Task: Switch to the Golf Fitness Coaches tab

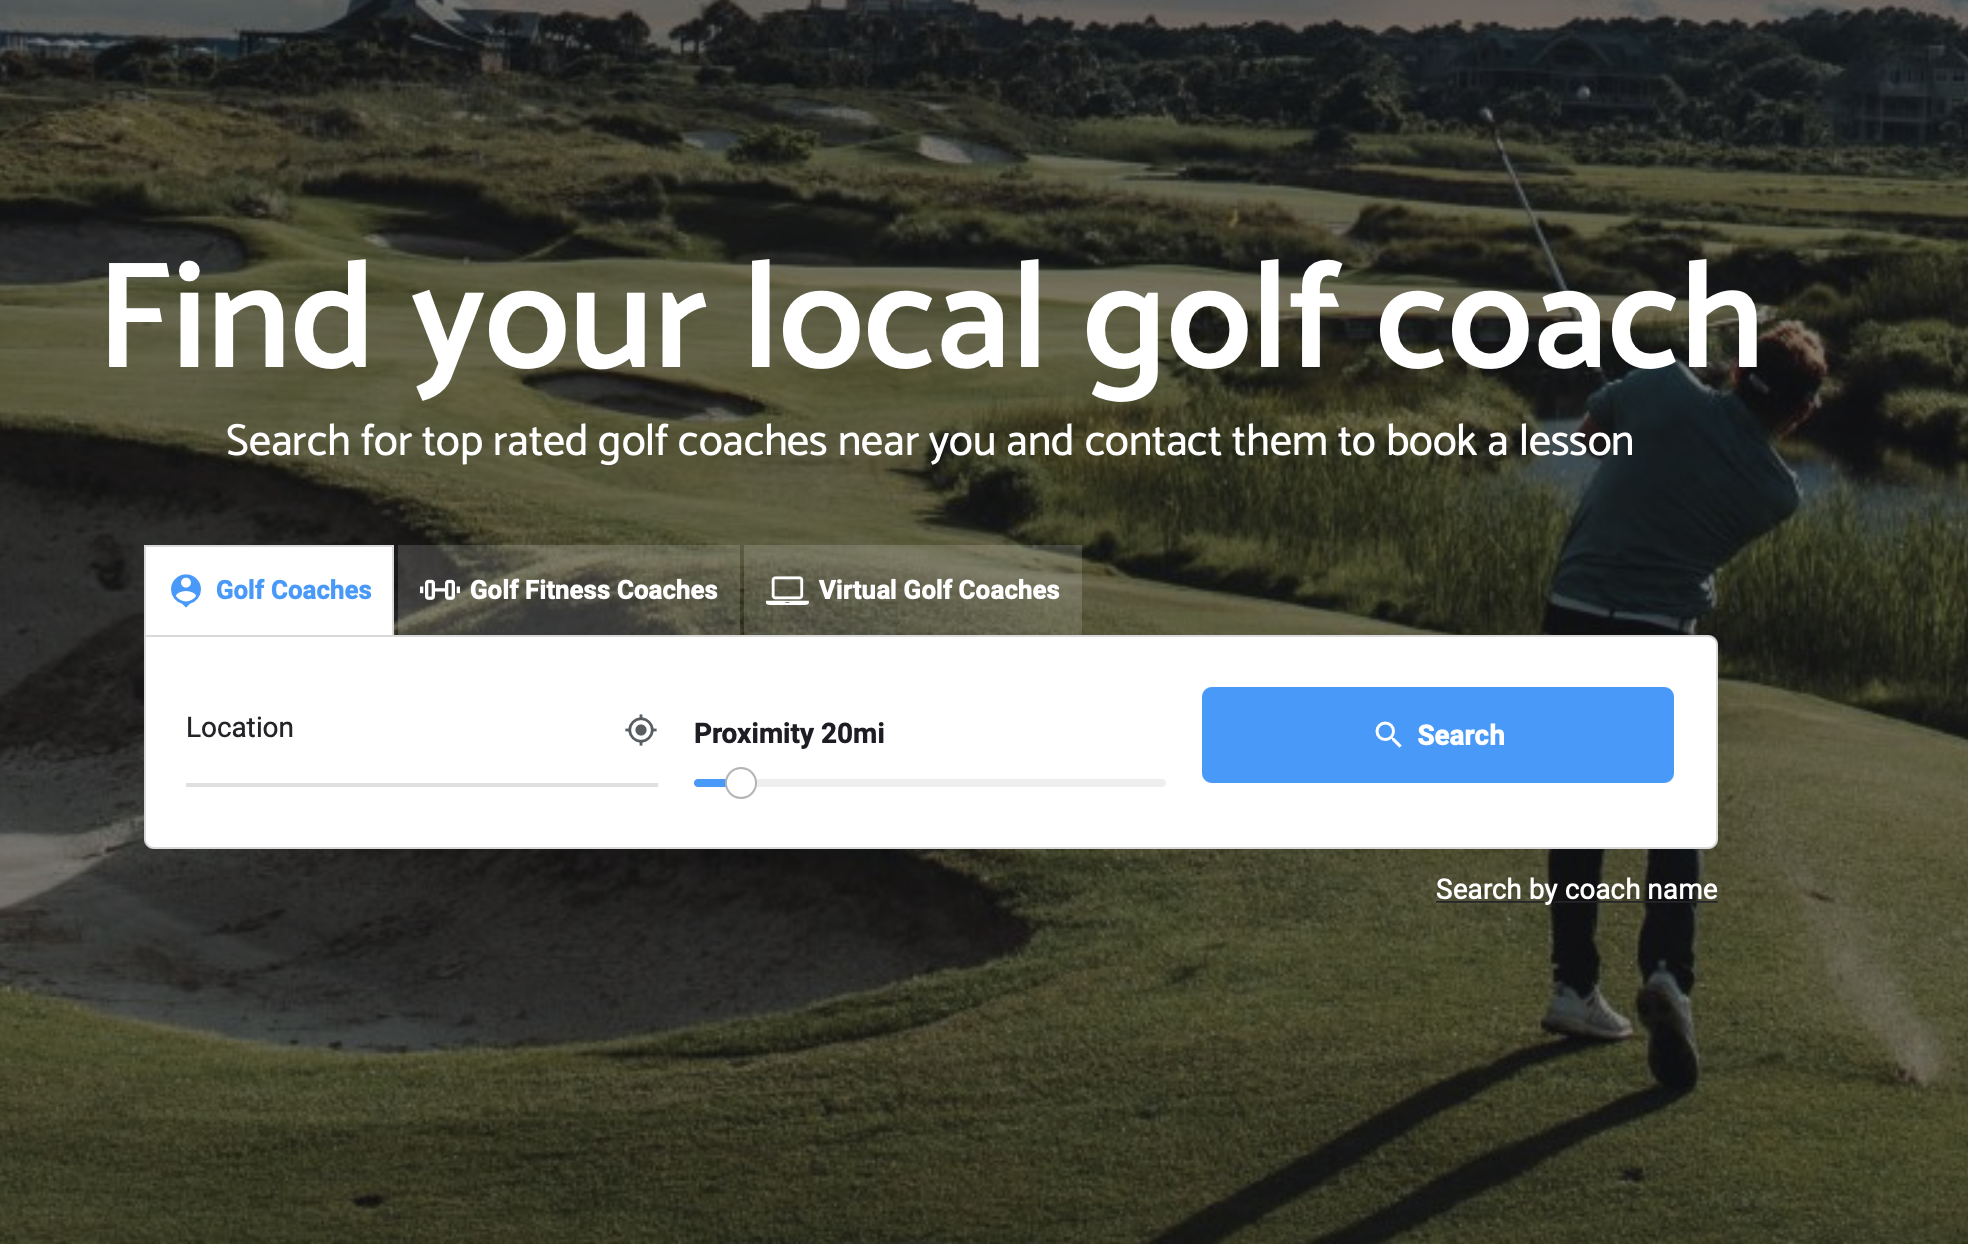Action: point(593,590)
